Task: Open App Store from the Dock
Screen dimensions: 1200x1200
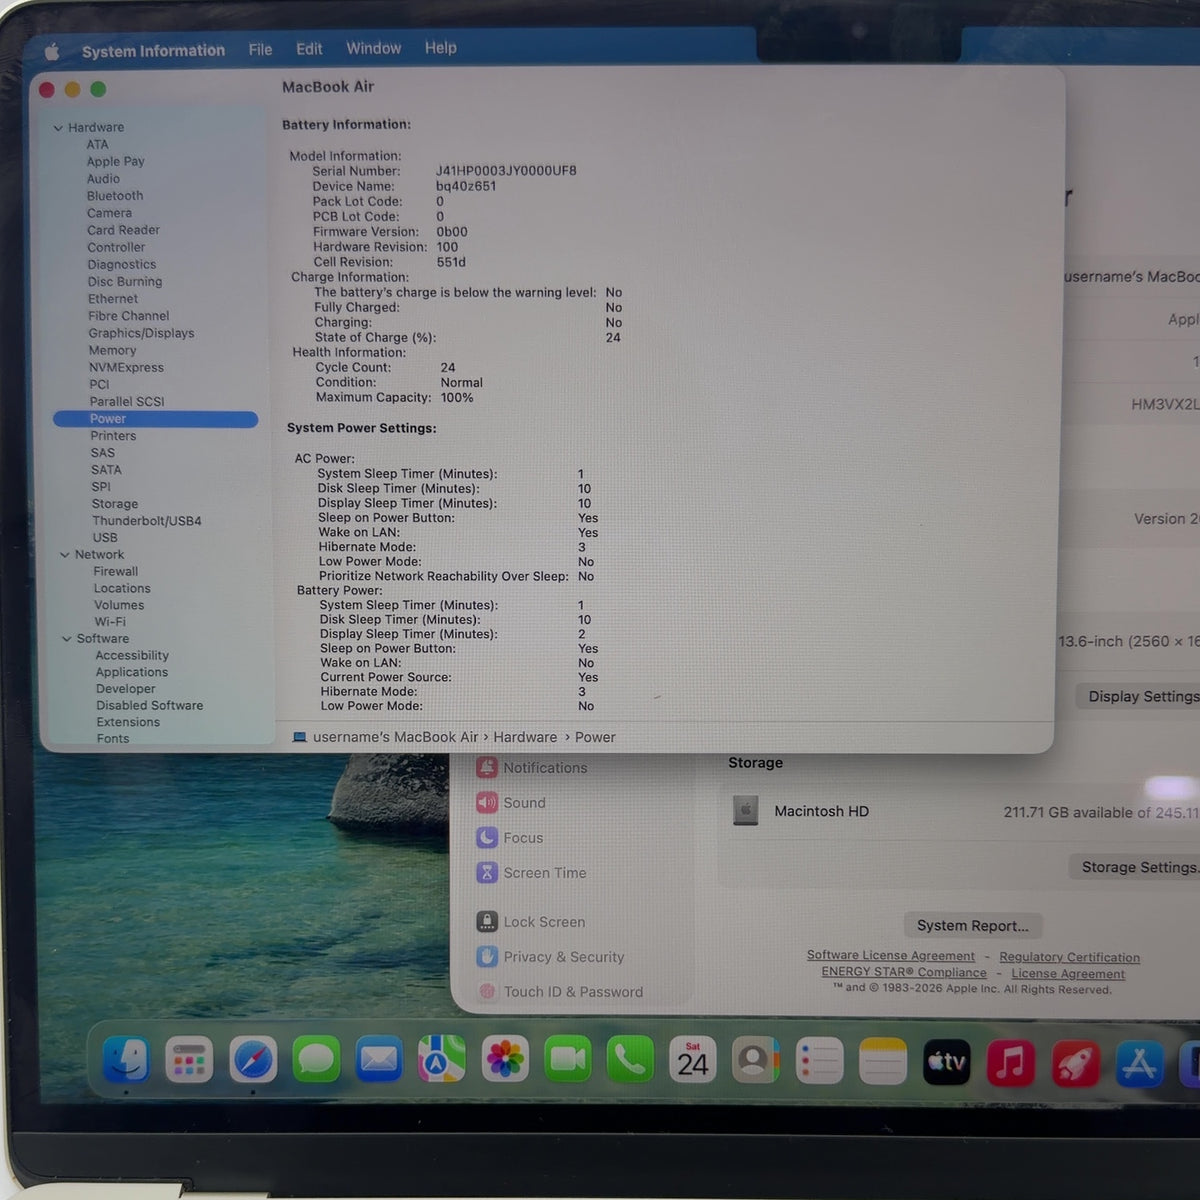Action: (x=1140, y=1064)
